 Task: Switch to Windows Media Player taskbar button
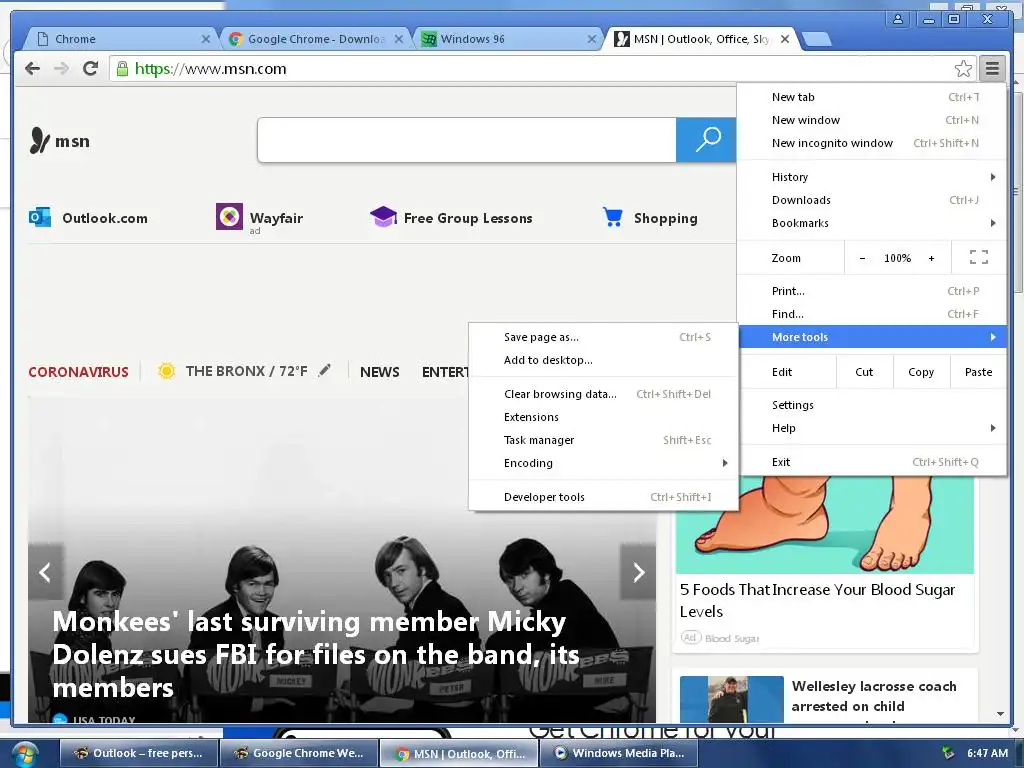point(618,753)
